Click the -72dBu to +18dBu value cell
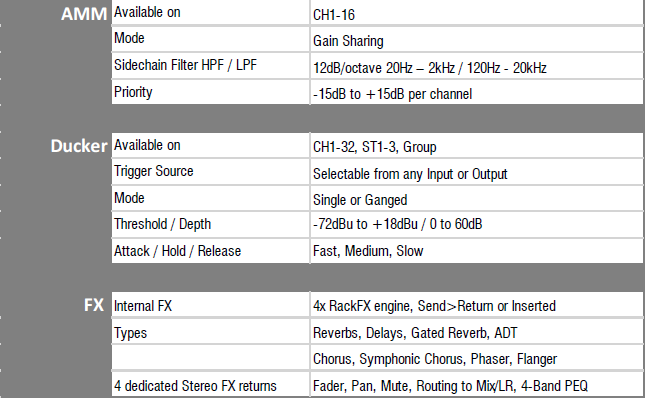Screen dimensions: 645x398 pyautogui.click(x=477, y=225)
